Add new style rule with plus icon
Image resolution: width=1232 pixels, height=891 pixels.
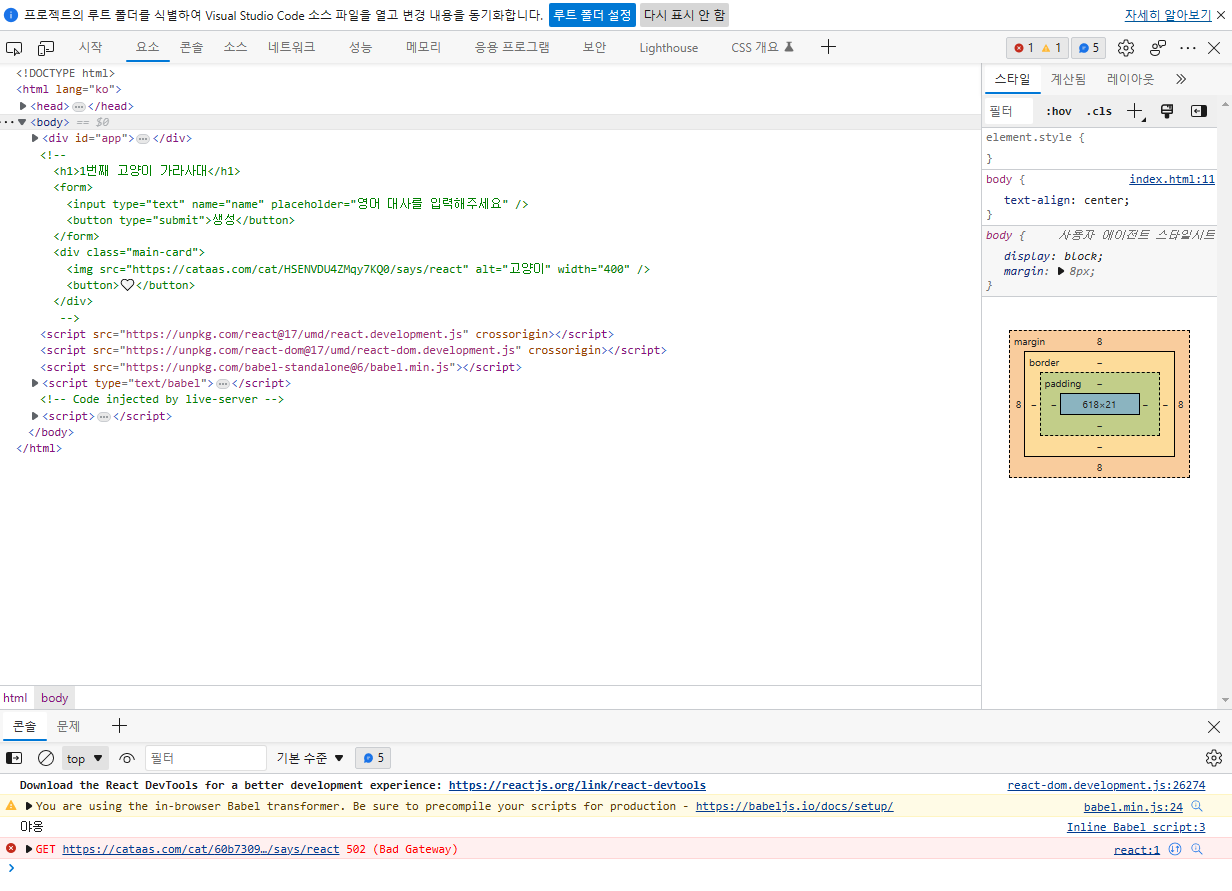1134,111
